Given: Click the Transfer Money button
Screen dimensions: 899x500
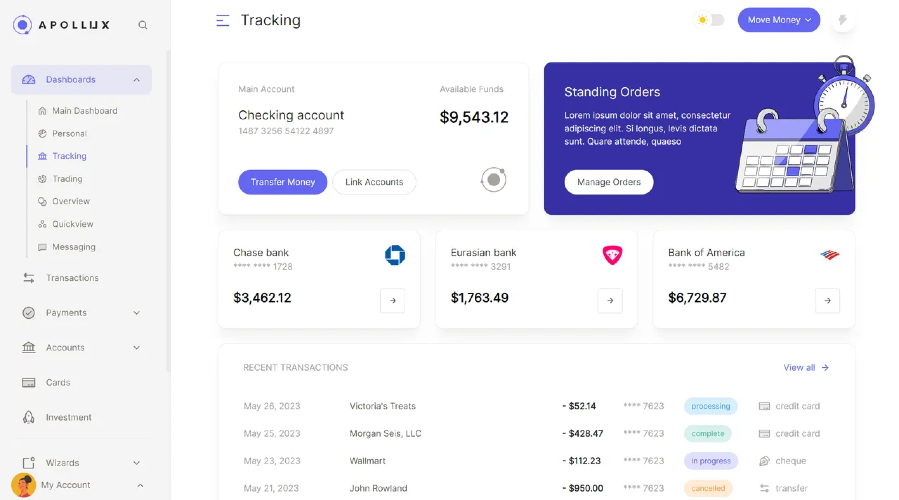Looking at the screenshot, I should 283,182.
